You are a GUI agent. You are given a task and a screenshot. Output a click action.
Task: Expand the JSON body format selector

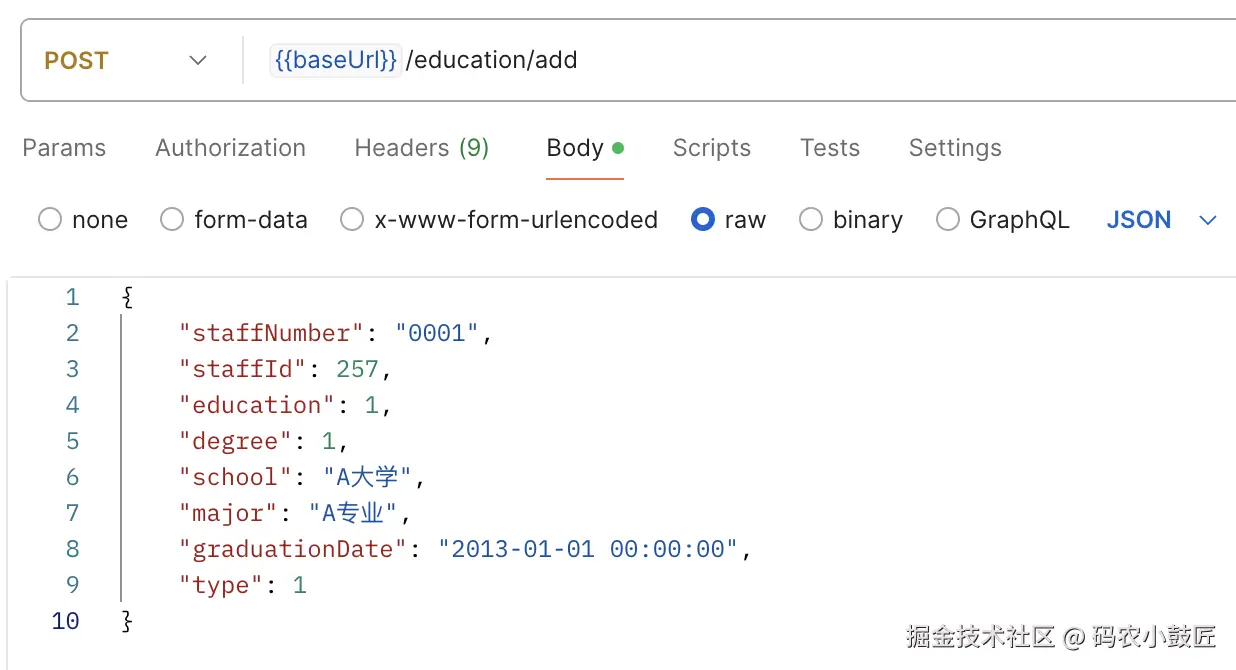click(x=1161, y=220)
